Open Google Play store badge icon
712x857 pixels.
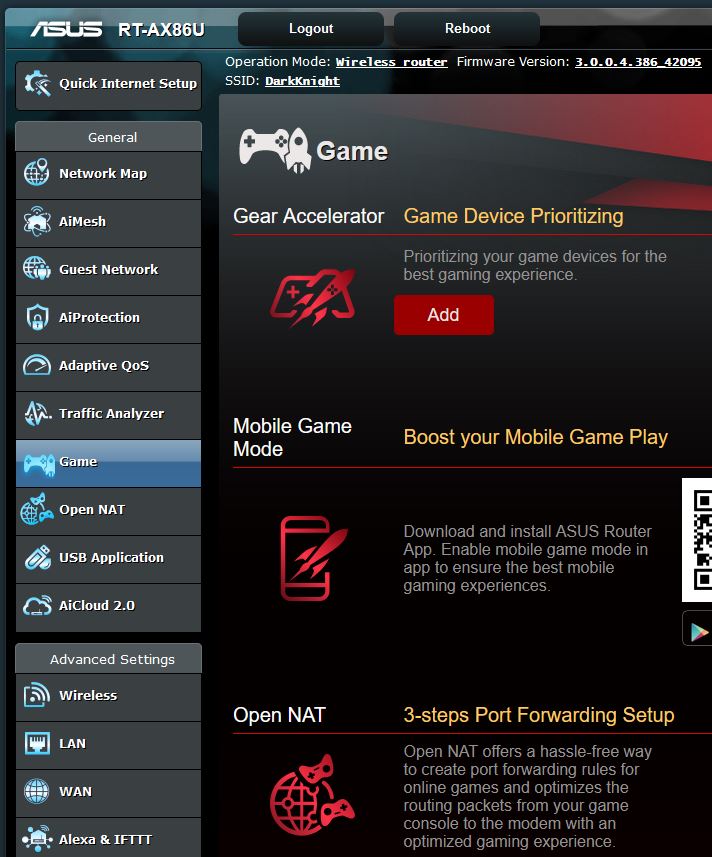point(698,629)
